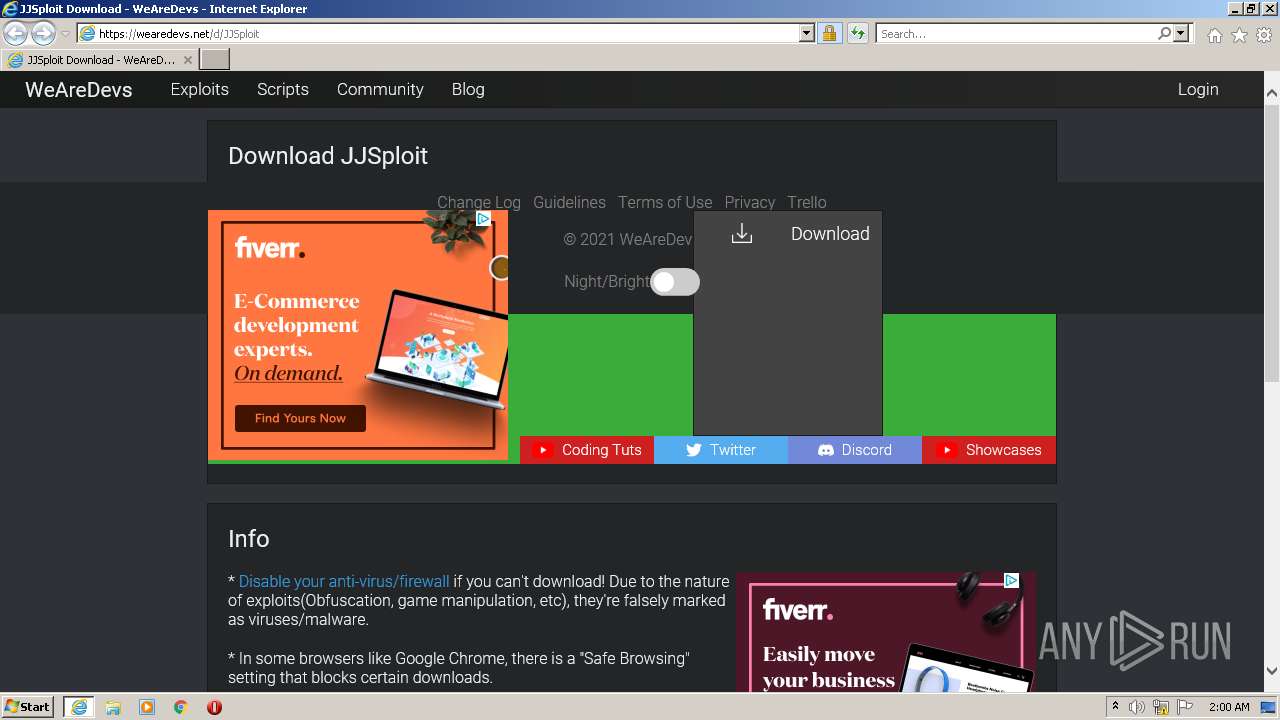The height and width of the screenshot is (720, 1280).
Task: Open the Trello link
Action: tap(807, 202)
